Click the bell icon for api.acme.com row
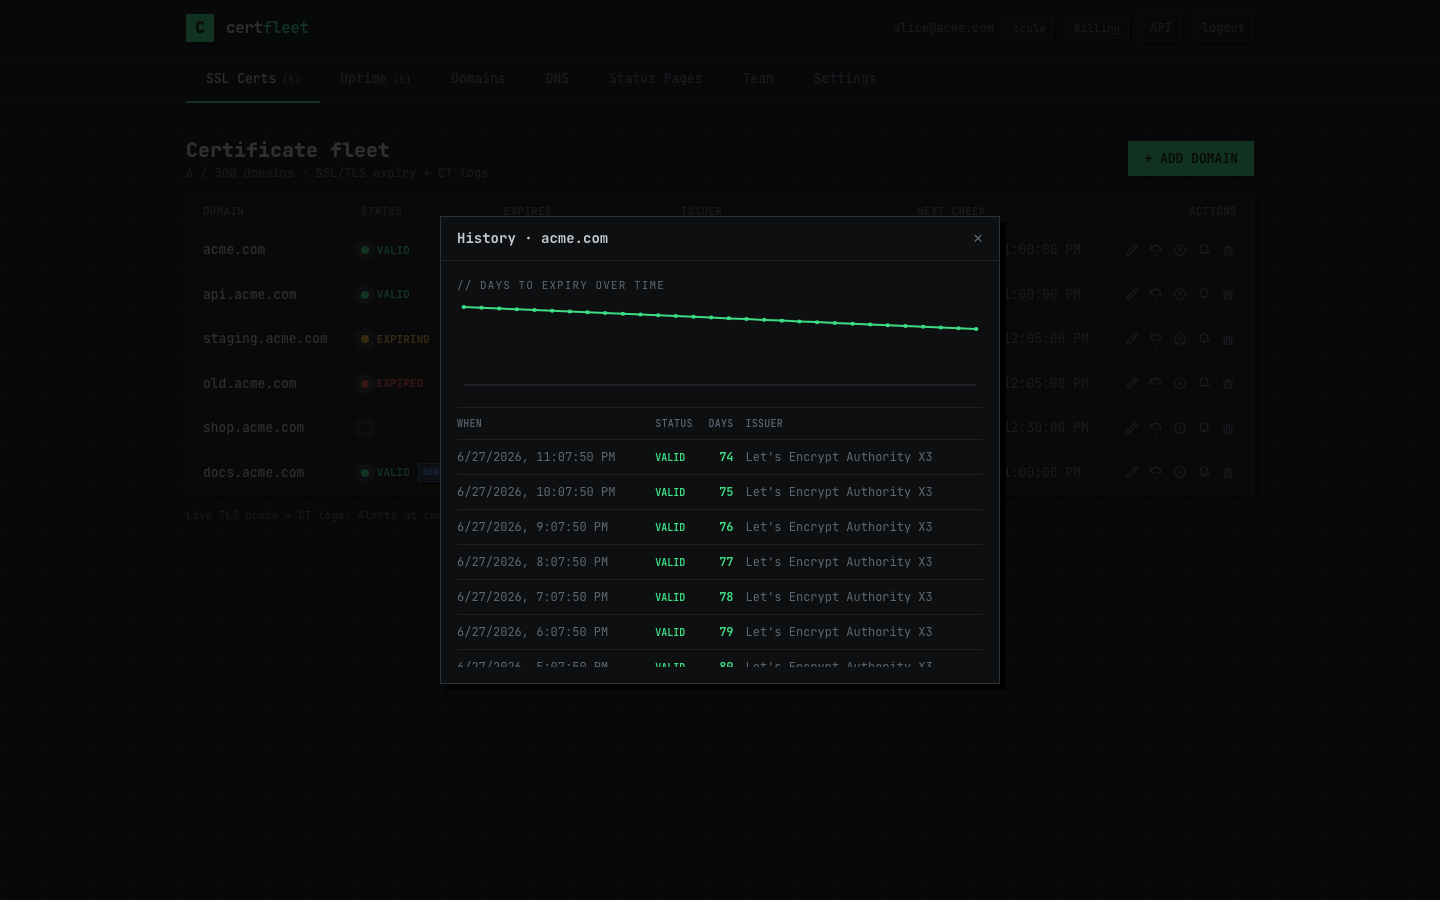This screenshot has height=900, width=1440. pos(1204,294)
